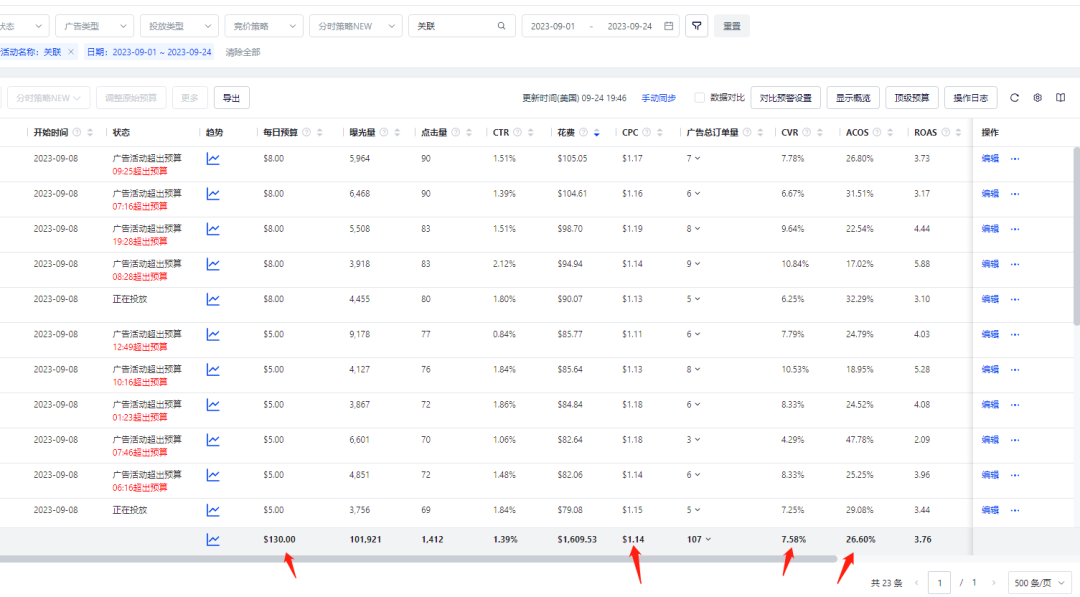
Task: Open trend chart for the first row
Action: [213, 158]
